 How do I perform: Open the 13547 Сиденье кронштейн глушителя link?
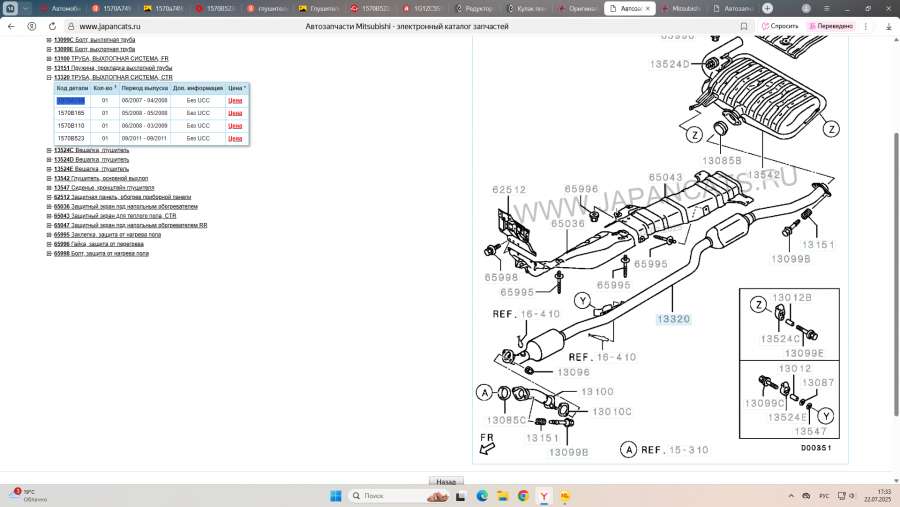pos(104,188)
